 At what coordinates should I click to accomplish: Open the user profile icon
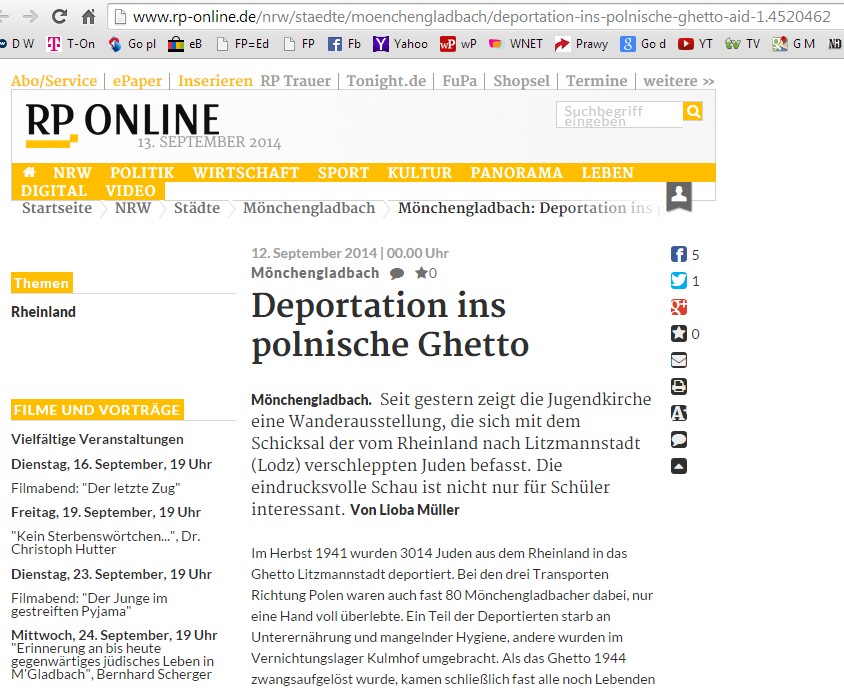coord(679,194)
